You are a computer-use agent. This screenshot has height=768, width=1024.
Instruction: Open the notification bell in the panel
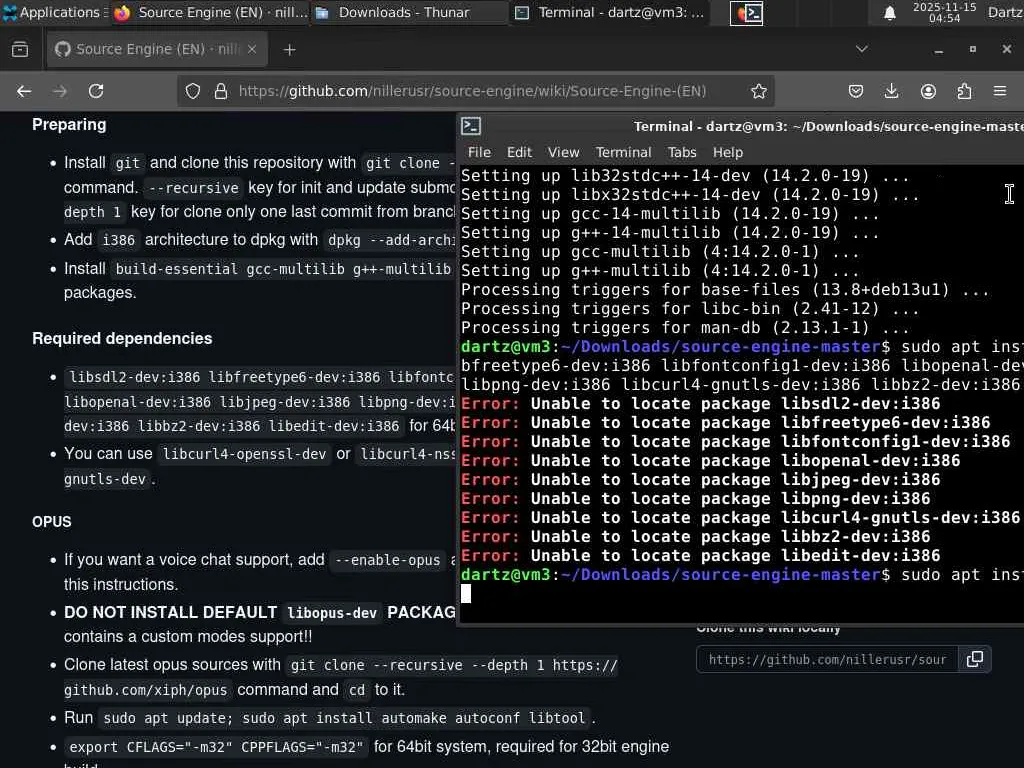pos(889,13)
